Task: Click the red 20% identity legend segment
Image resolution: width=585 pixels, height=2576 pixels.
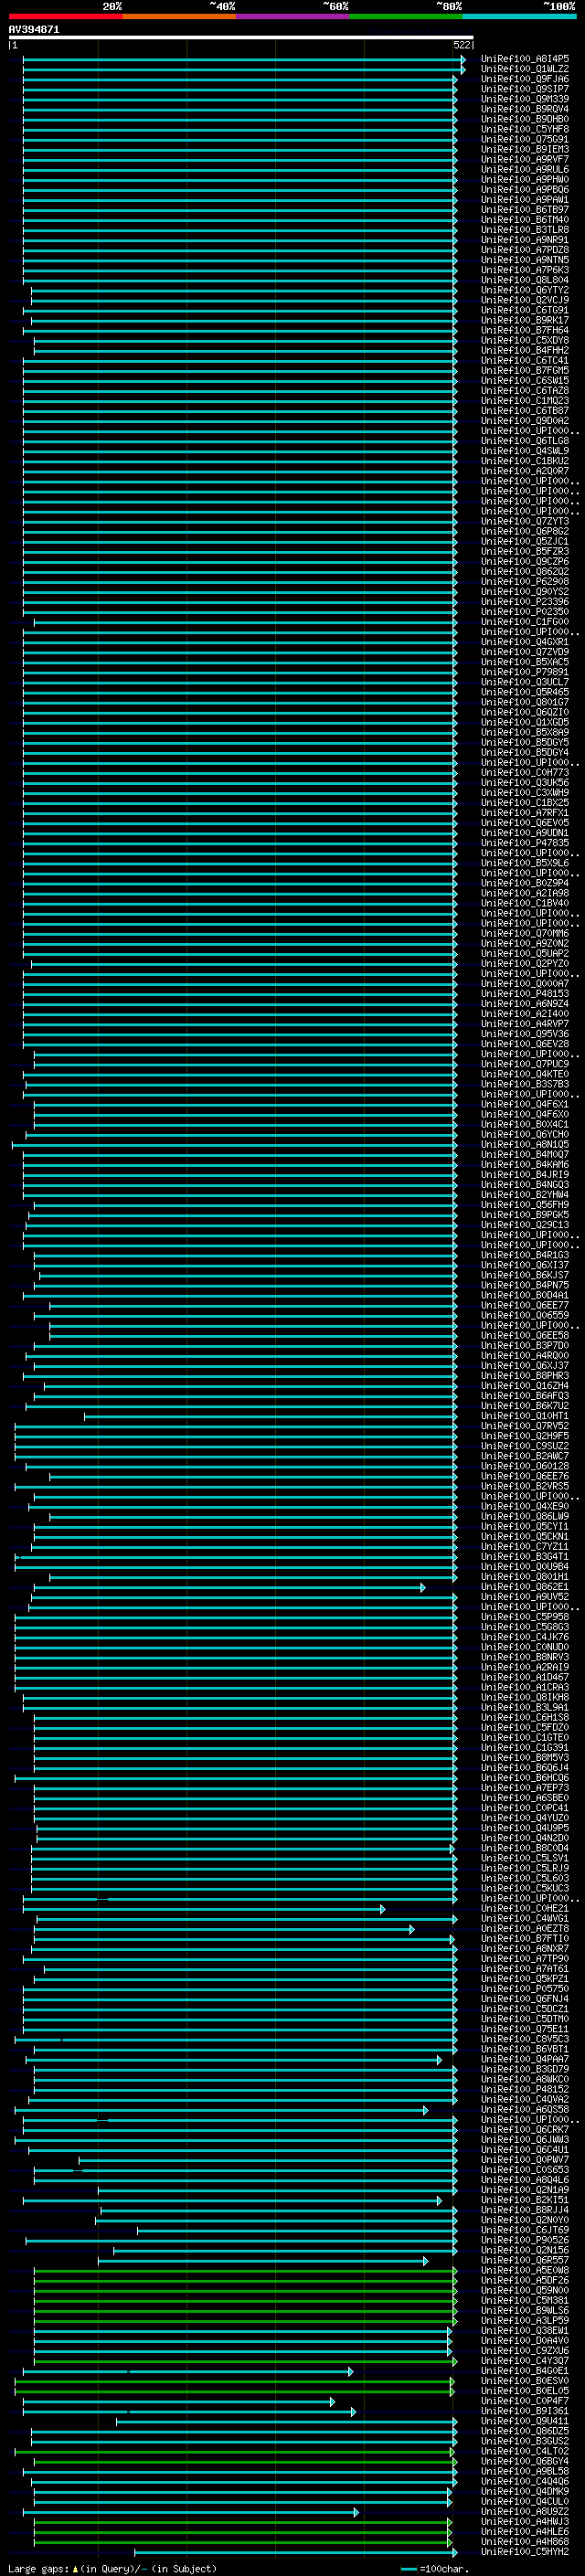Action: (x=65, y=16)
